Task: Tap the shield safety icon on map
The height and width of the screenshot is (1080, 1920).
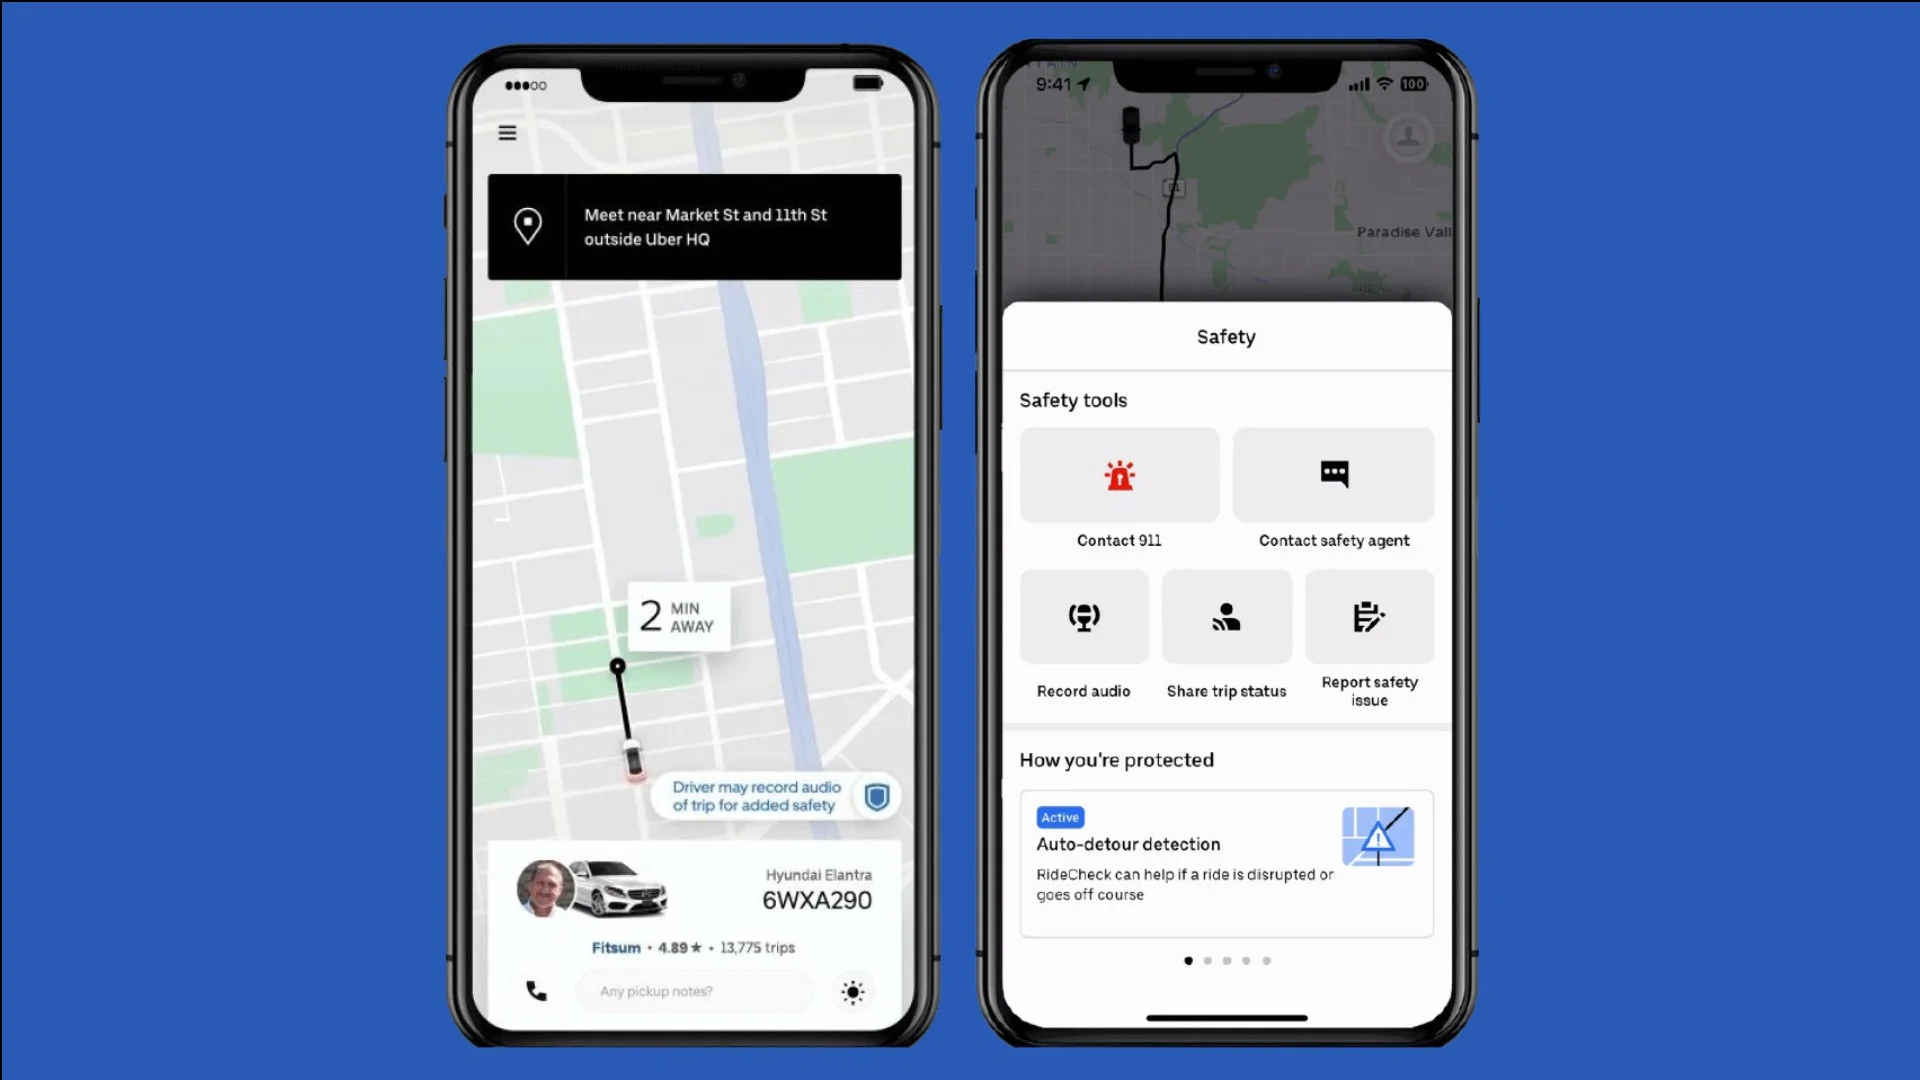Action: click(x=876, y=794)
